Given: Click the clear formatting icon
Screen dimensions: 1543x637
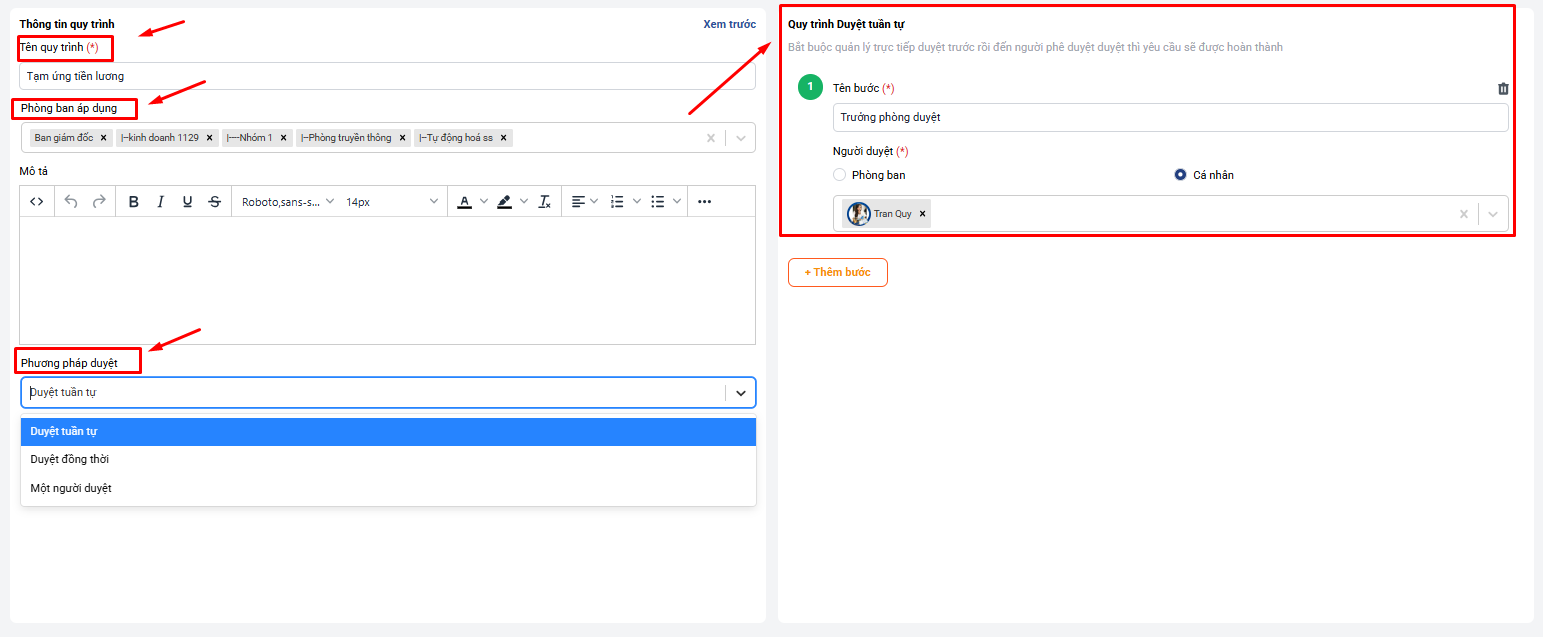Looking at the screenshot, I should (544, 202).
